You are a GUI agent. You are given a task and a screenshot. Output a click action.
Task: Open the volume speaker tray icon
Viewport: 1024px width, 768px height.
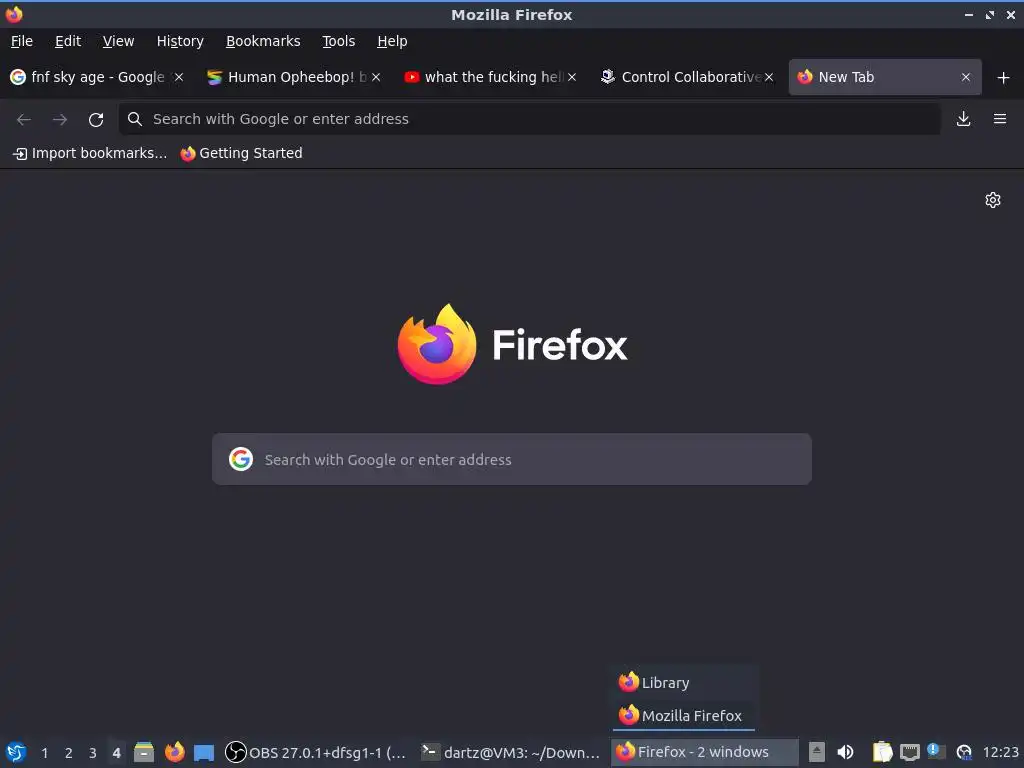(845, 752)
